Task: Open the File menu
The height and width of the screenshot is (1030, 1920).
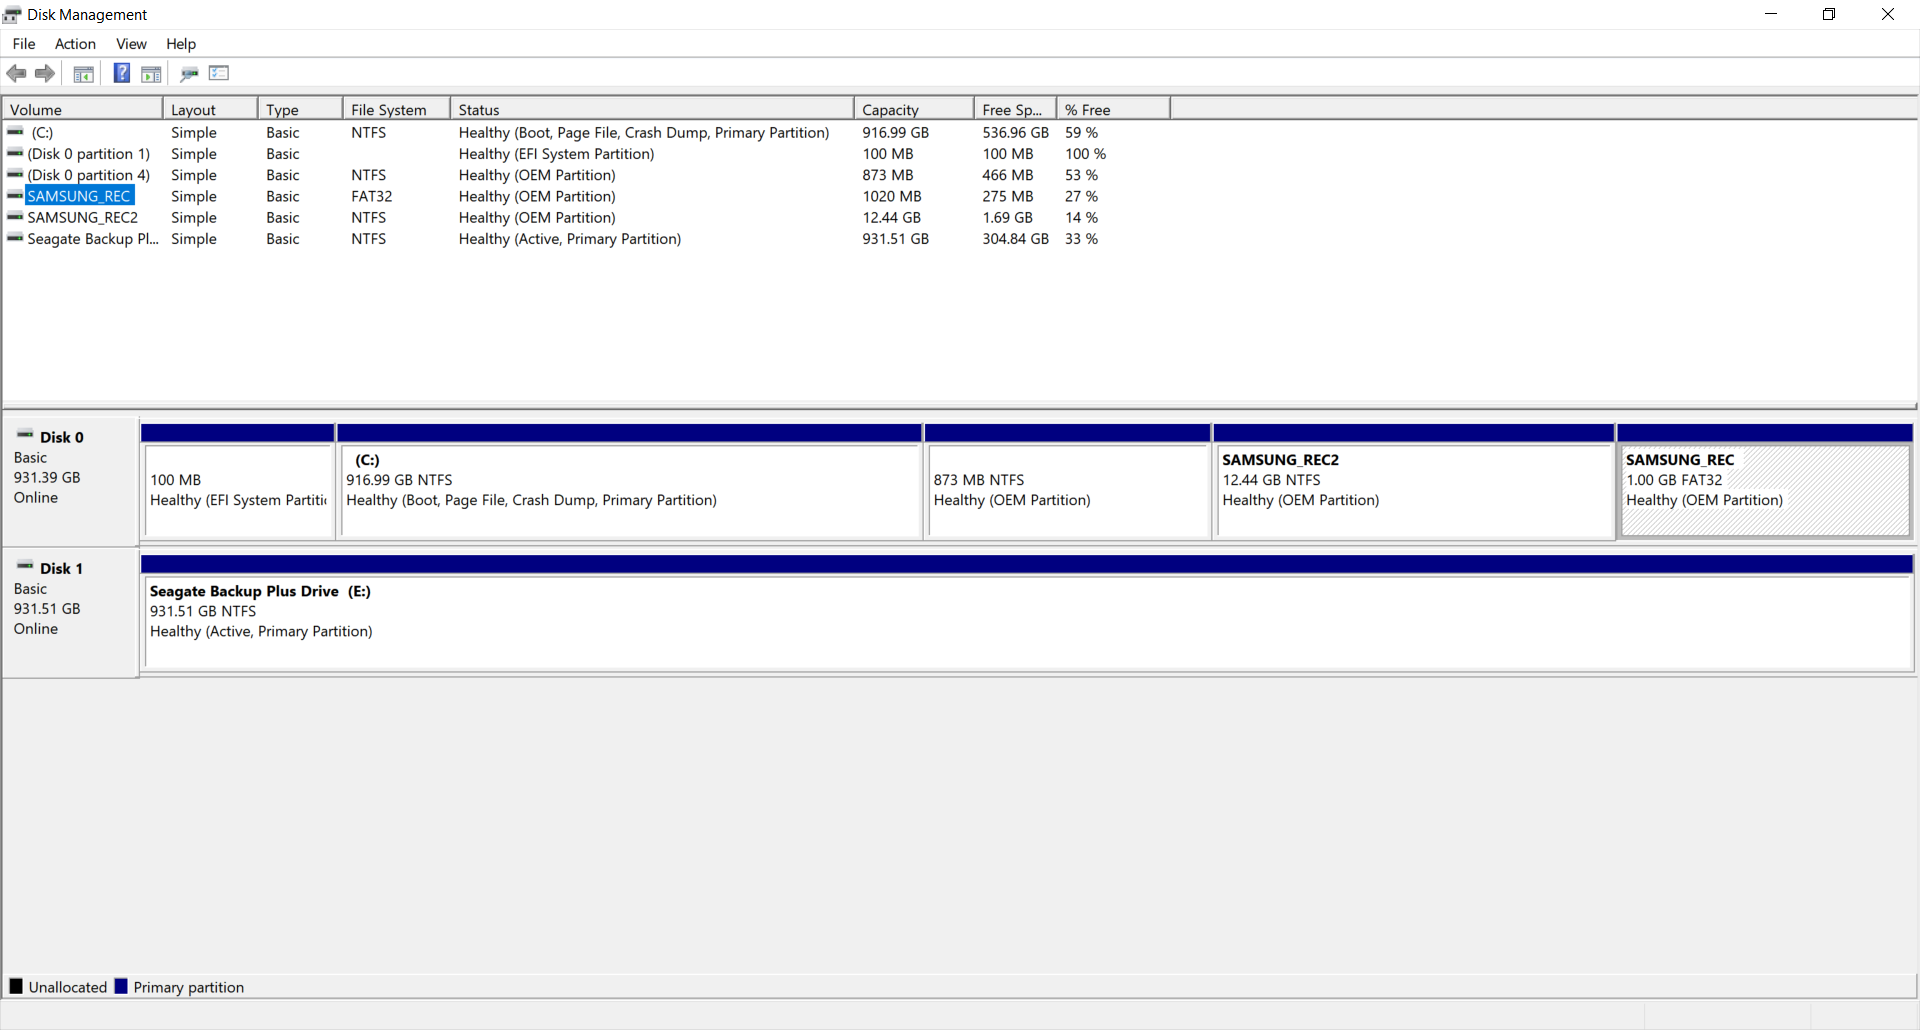Action: 24,44
